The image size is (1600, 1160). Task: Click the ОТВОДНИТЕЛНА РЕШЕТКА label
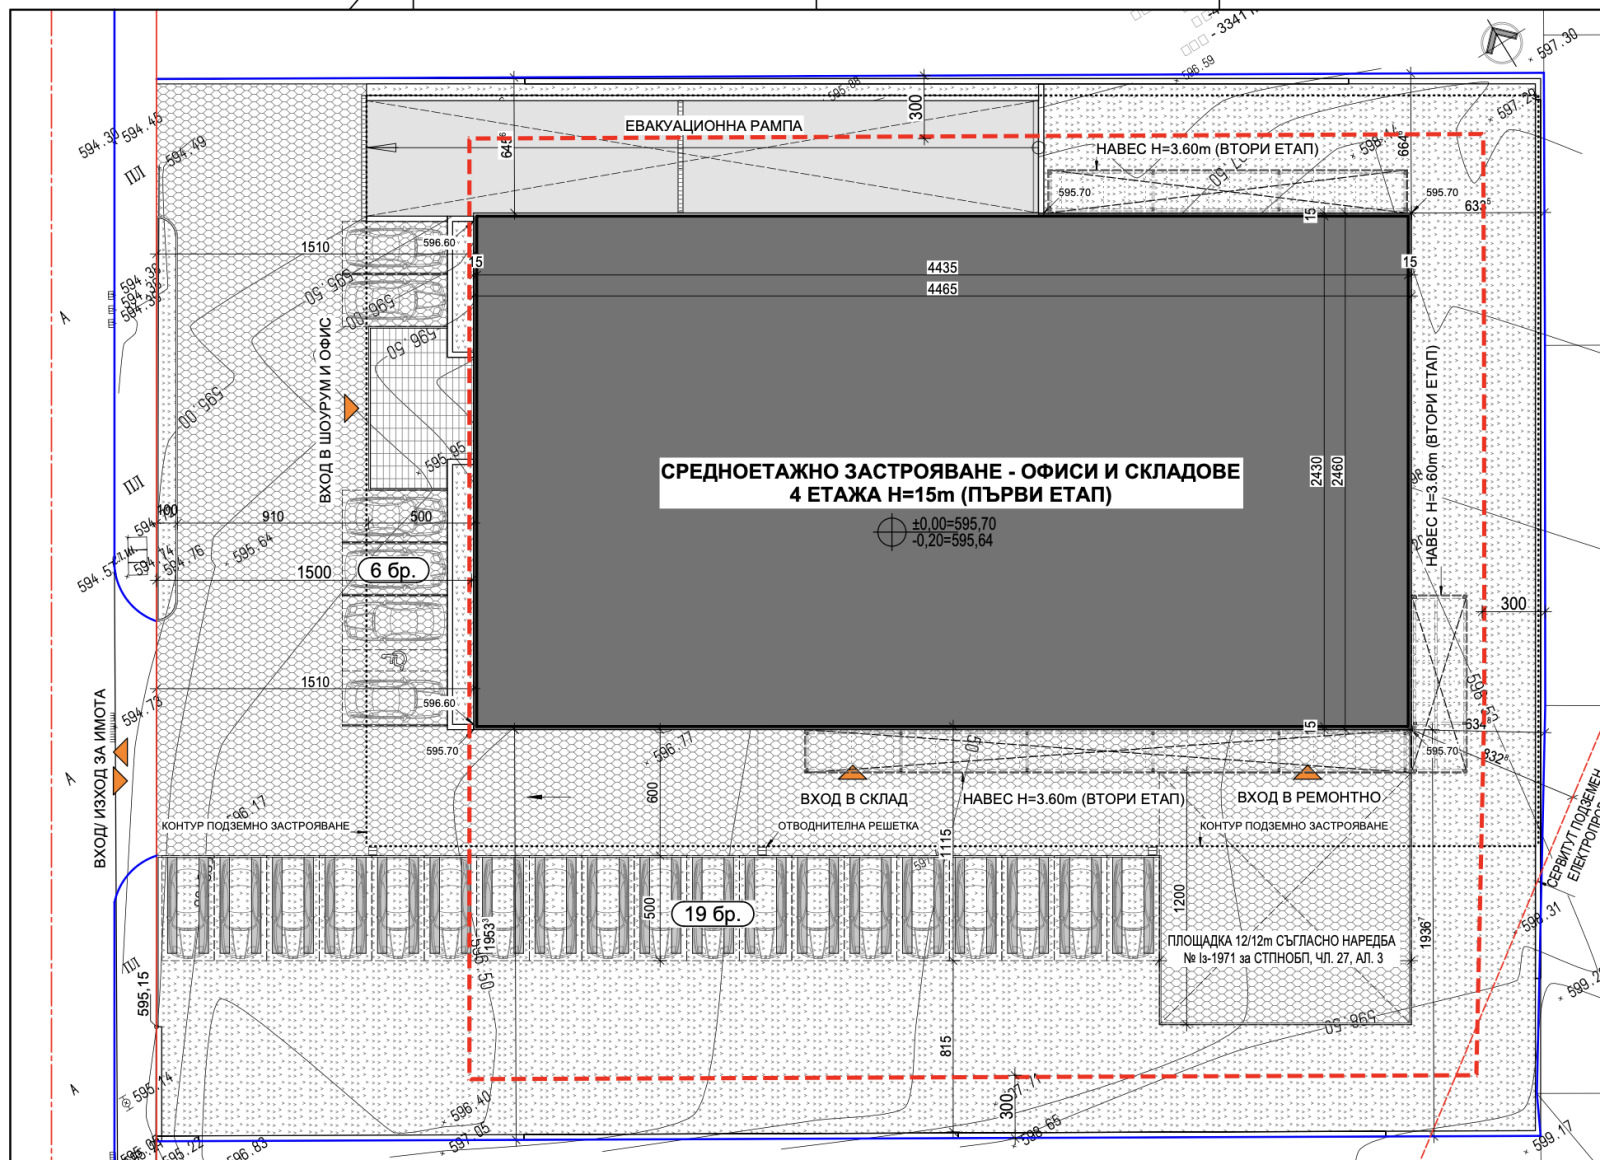tap(848, 826)
